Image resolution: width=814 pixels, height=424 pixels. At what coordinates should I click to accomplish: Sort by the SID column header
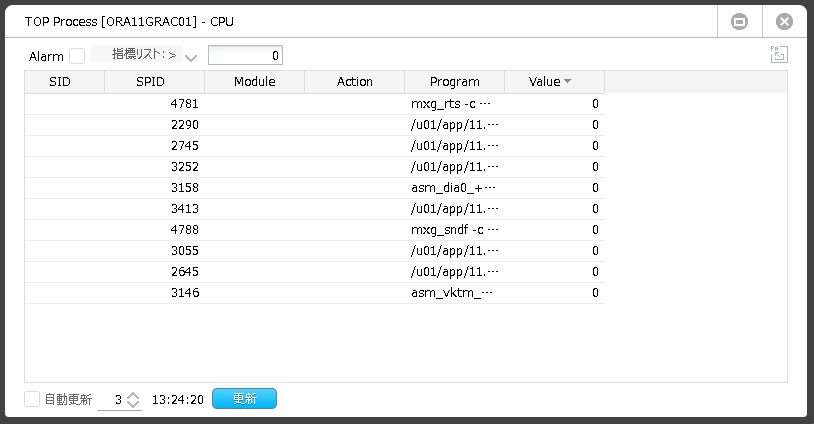[x=64, y=82]
